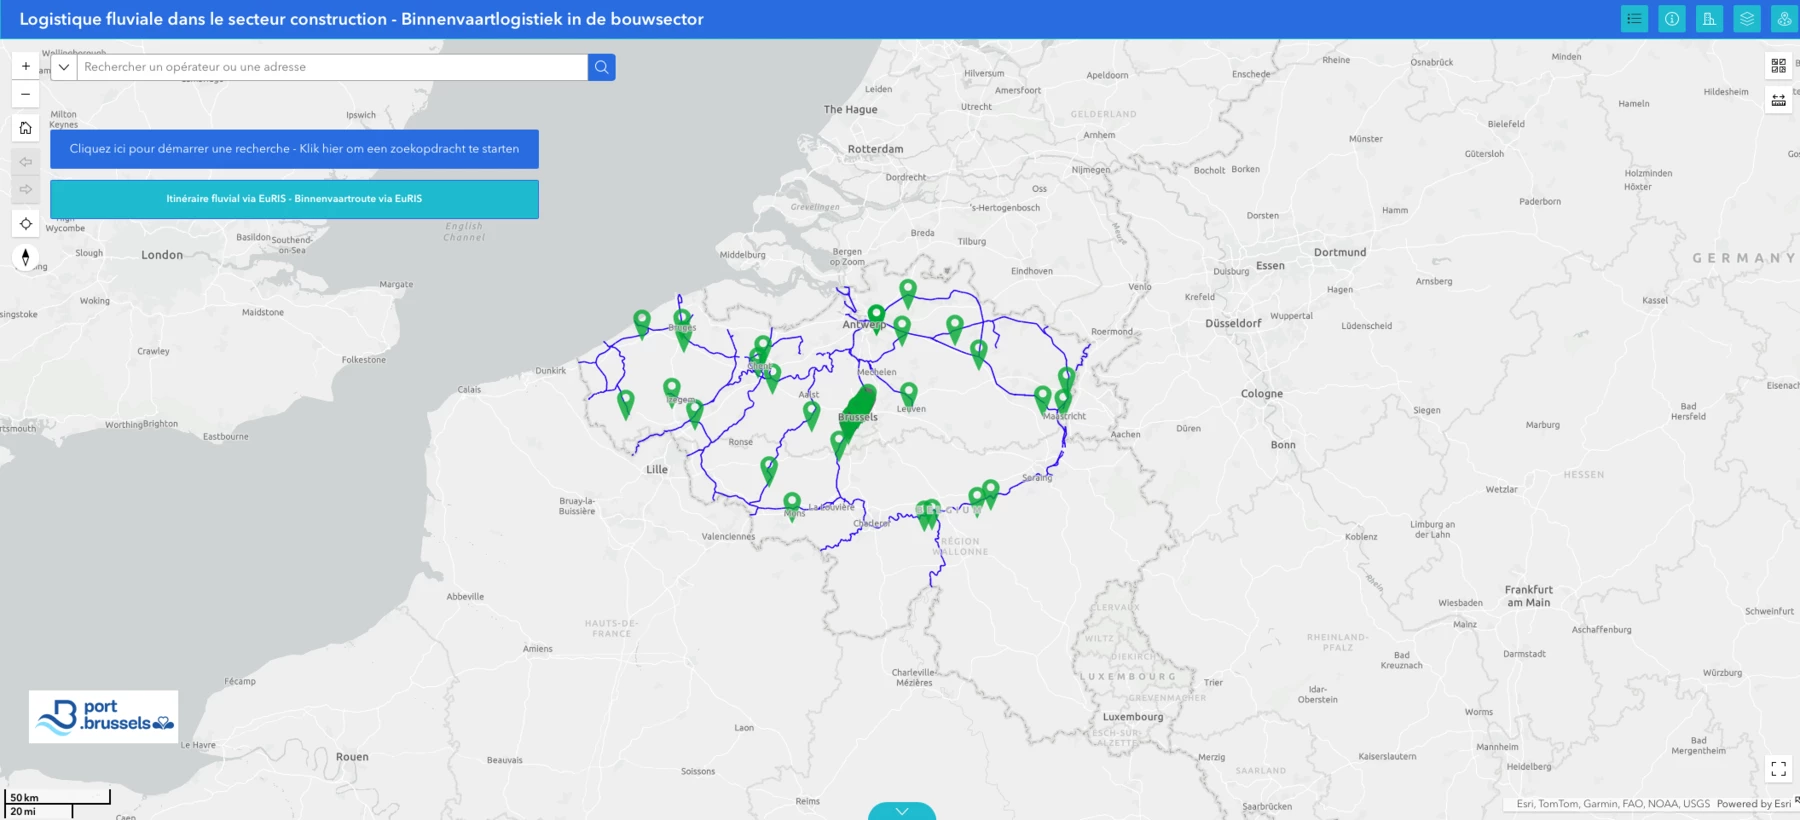The height and width of the screenshot is (820, 1800).
Task: Open the building icon widget
Action: pos(1709,19)
